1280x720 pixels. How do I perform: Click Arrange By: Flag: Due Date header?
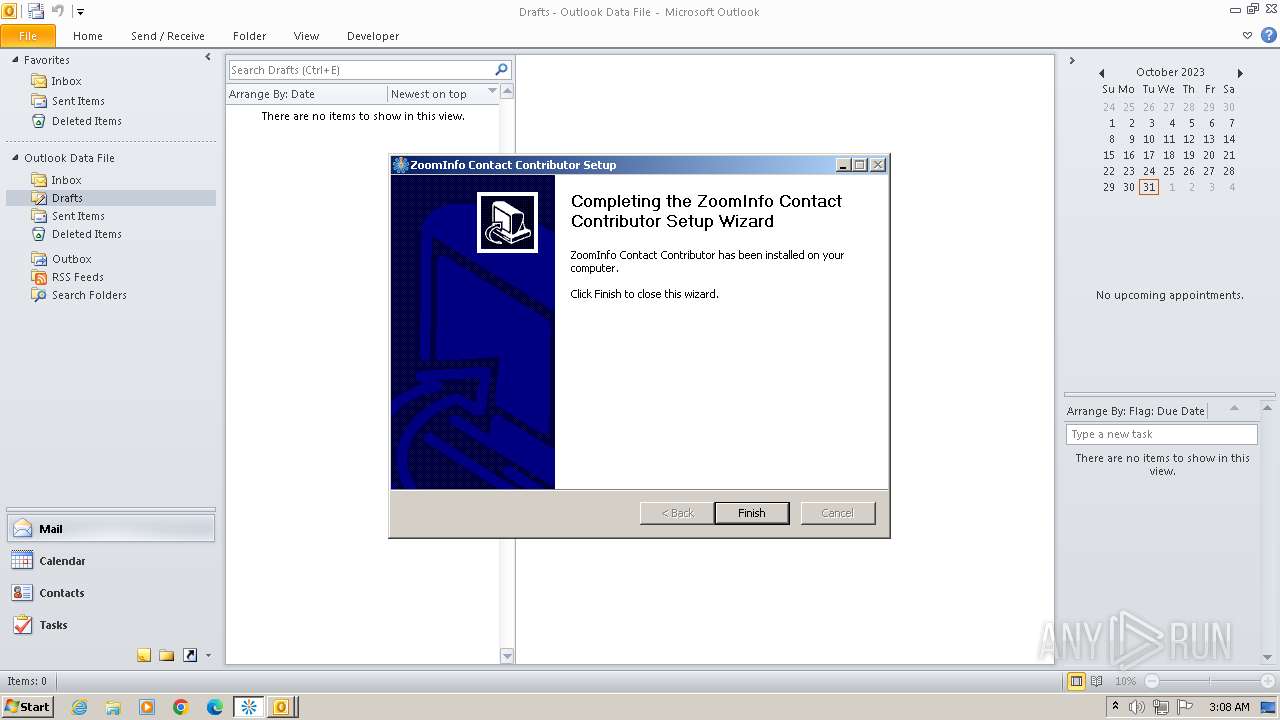1136,411
